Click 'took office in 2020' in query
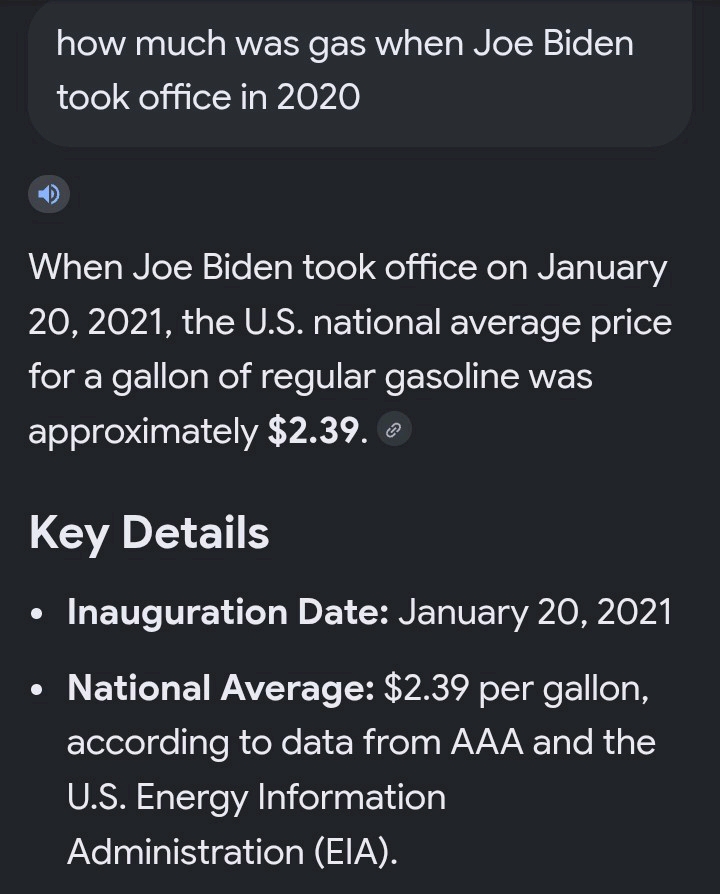This screenshot has height=894, width=720. point(208,96)
